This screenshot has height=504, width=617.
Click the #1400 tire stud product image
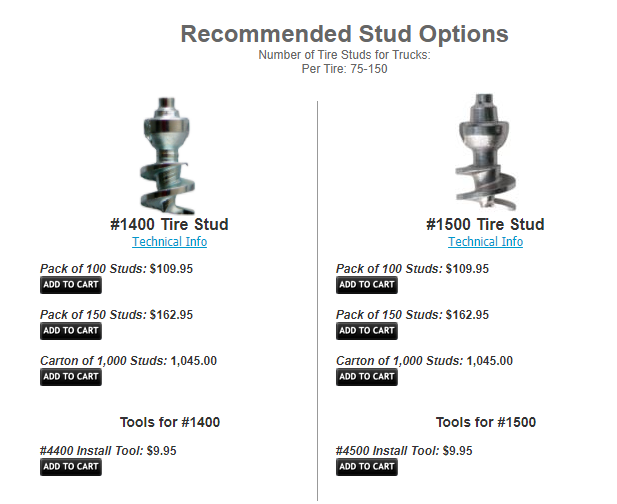point(169,152)
